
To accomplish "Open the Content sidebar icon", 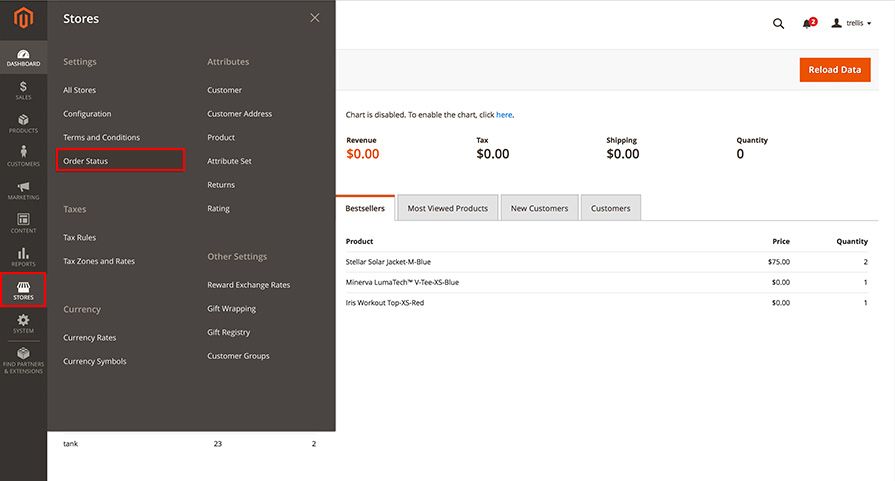I will point(23,224).
